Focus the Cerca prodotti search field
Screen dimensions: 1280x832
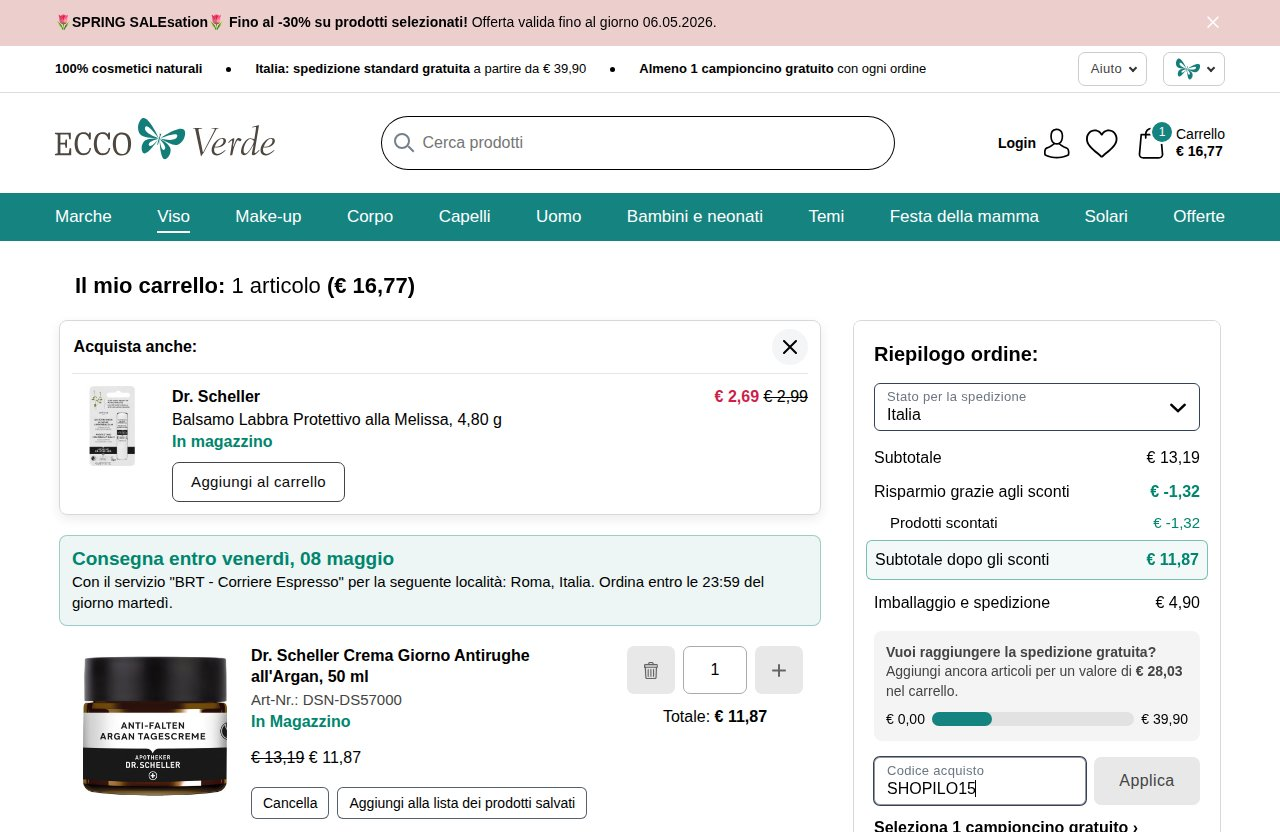coord(638,143)
